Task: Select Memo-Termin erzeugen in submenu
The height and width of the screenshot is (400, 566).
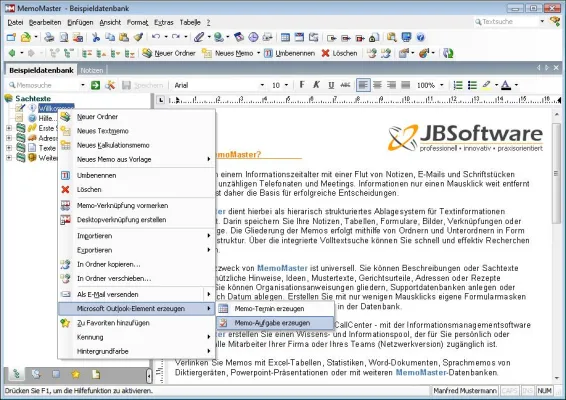Action: (275, 309)
